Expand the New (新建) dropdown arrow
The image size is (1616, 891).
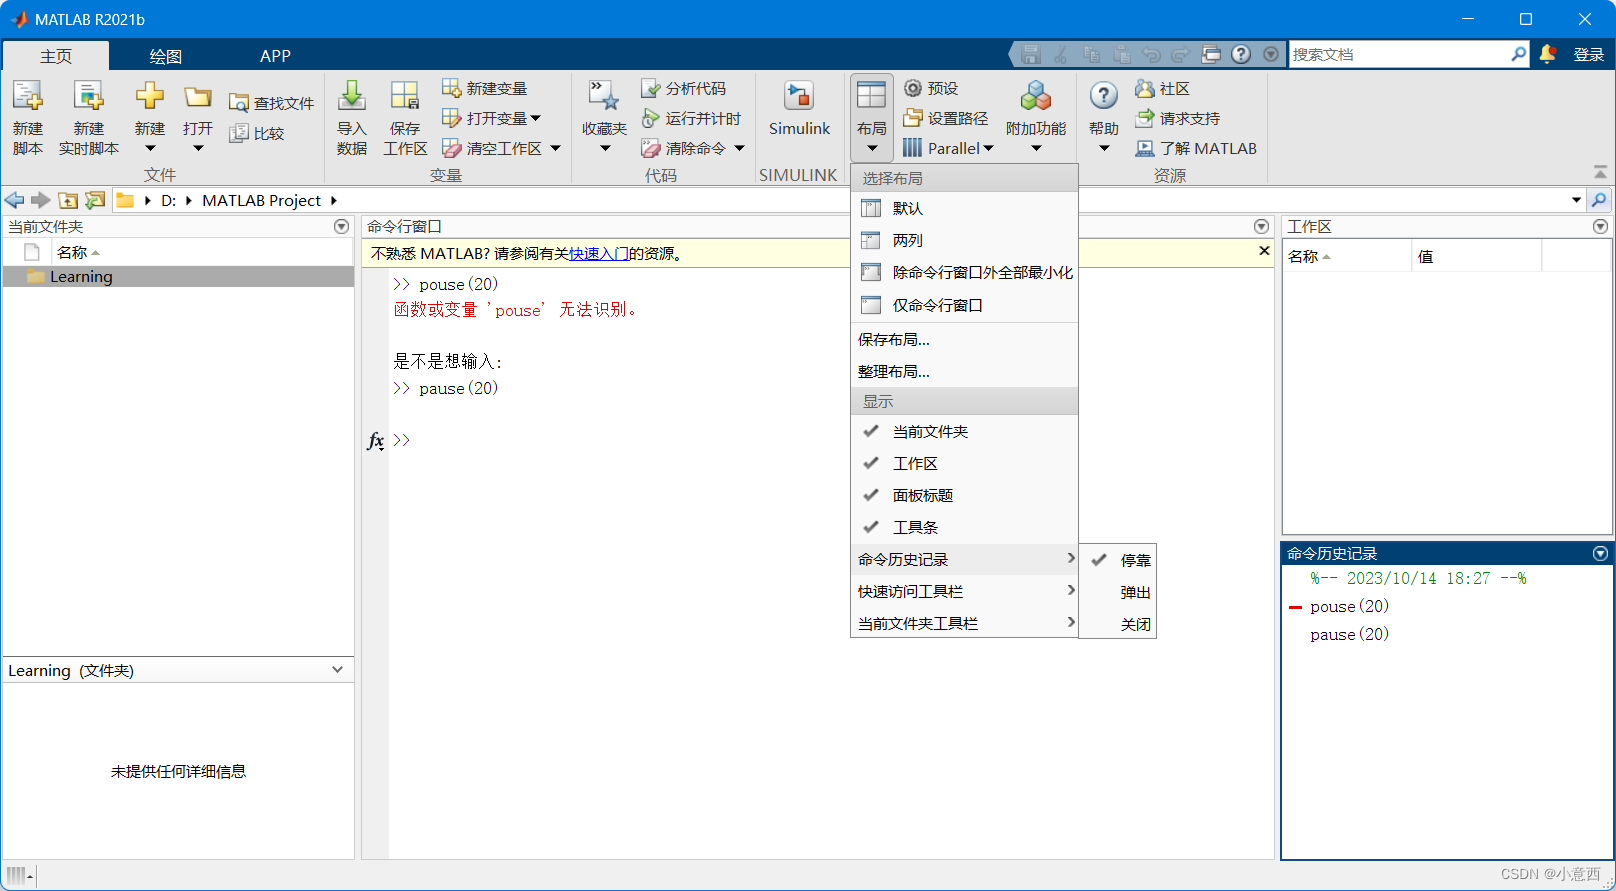(150, 149)
